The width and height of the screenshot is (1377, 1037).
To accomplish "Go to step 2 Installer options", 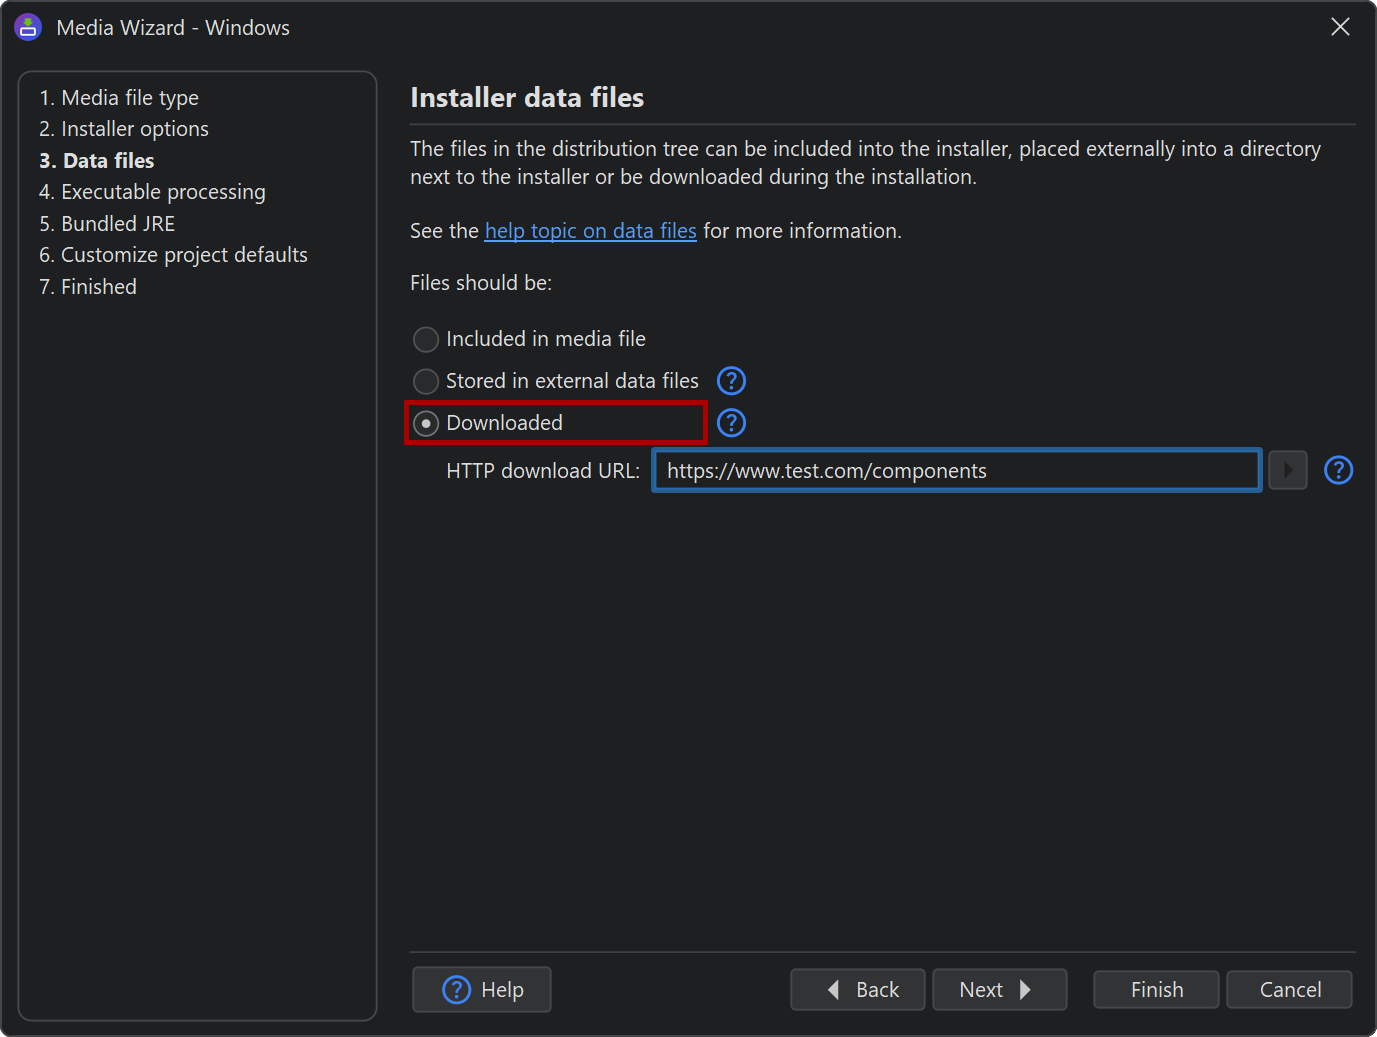I will point(124,129).
